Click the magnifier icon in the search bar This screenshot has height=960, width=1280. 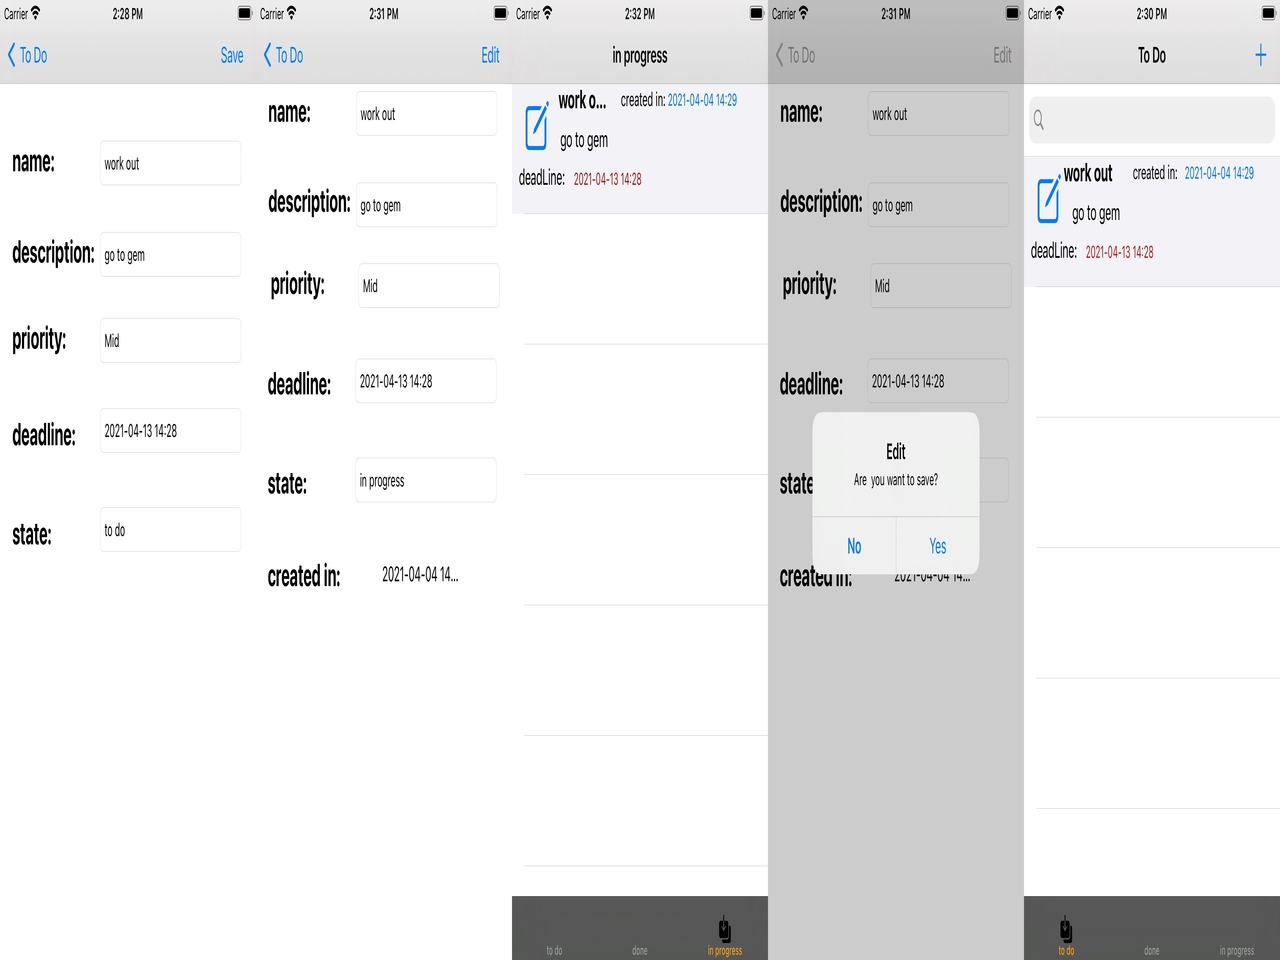[x=1039, y=120]
